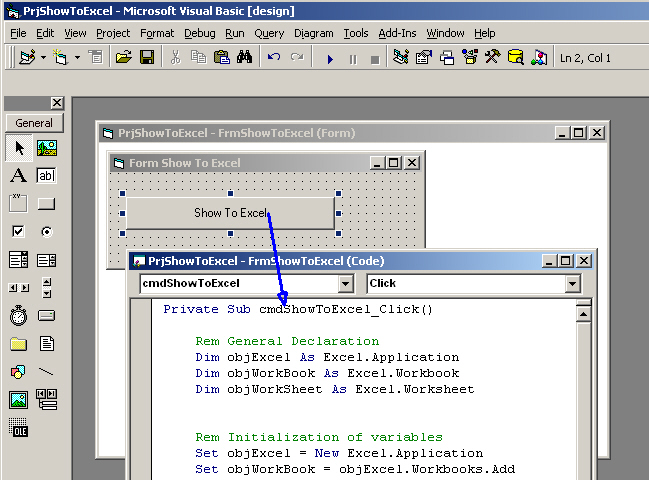Select the PictureBox tool in toolbox
Viewport: 649px width, 480px height.
click(x=47, y=148)
